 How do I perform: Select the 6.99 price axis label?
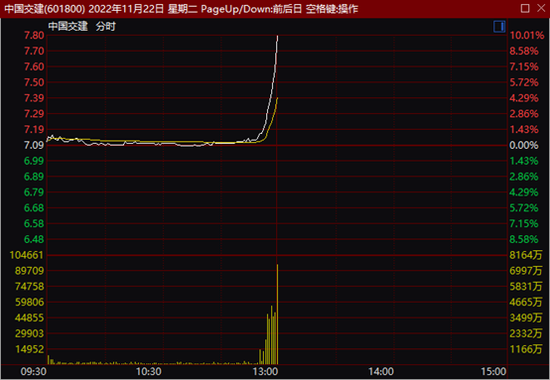(x=34, y=161)
